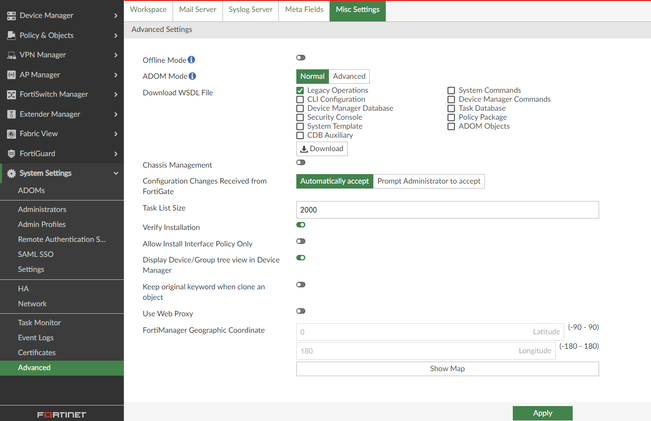Check the CLI Configuration checkbox

300,100
